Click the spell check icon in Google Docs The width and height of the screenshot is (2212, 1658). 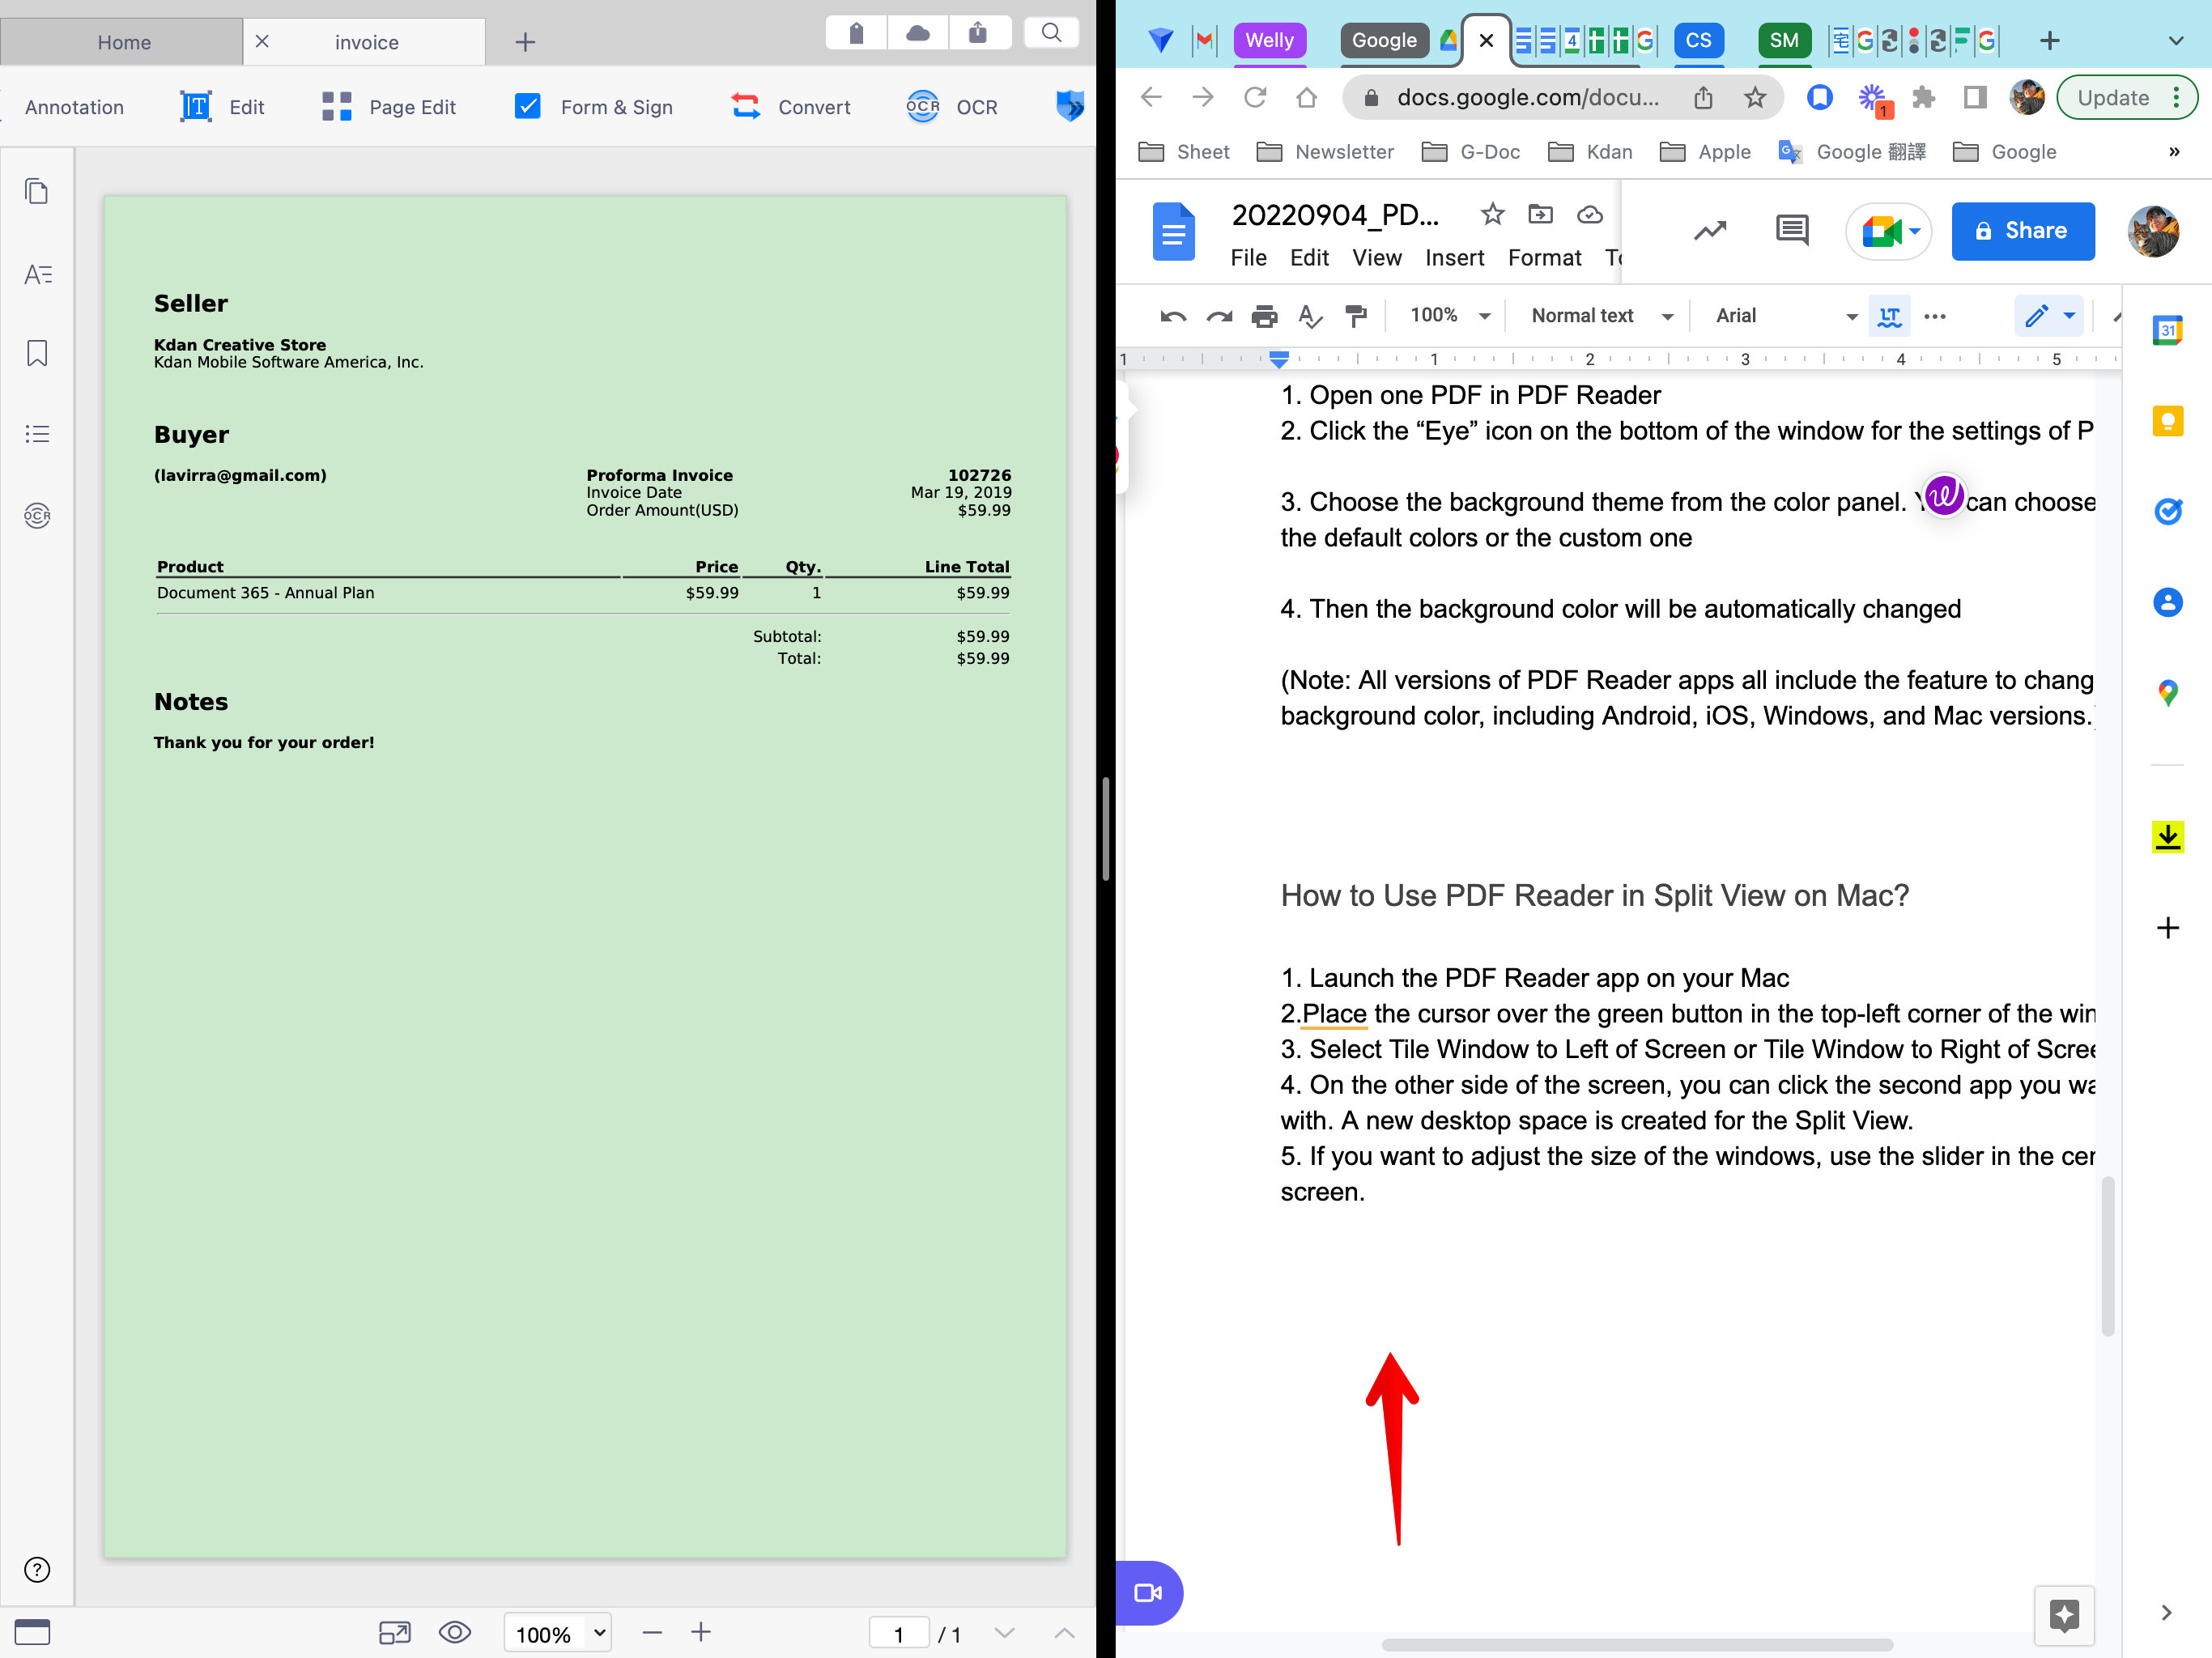[1310, 316]
